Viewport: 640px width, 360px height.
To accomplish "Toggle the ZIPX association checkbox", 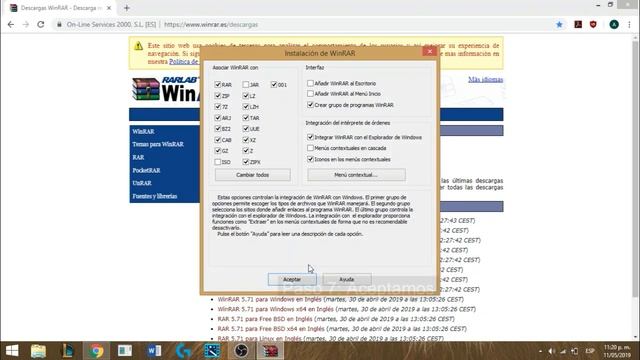I will click(x=245, y=162).
